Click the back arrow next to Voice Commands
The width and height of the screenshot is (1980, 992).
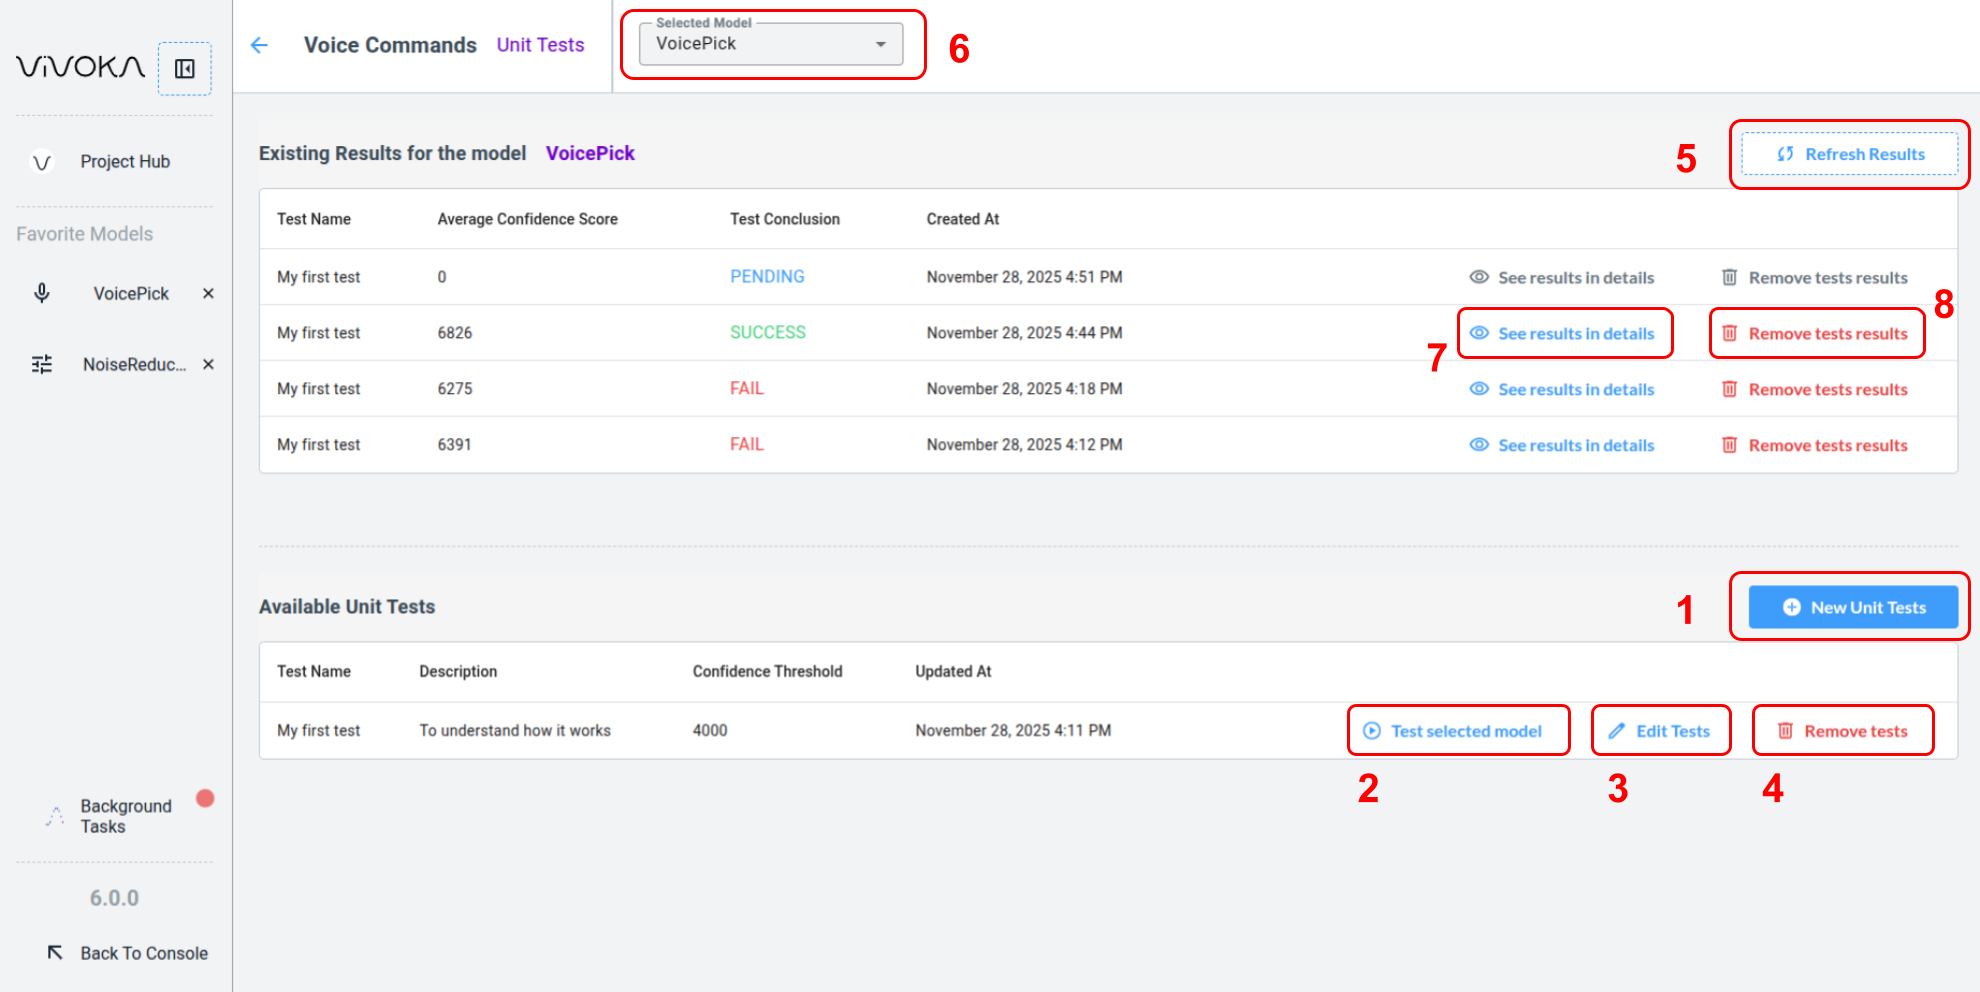(x=259, y=45)
